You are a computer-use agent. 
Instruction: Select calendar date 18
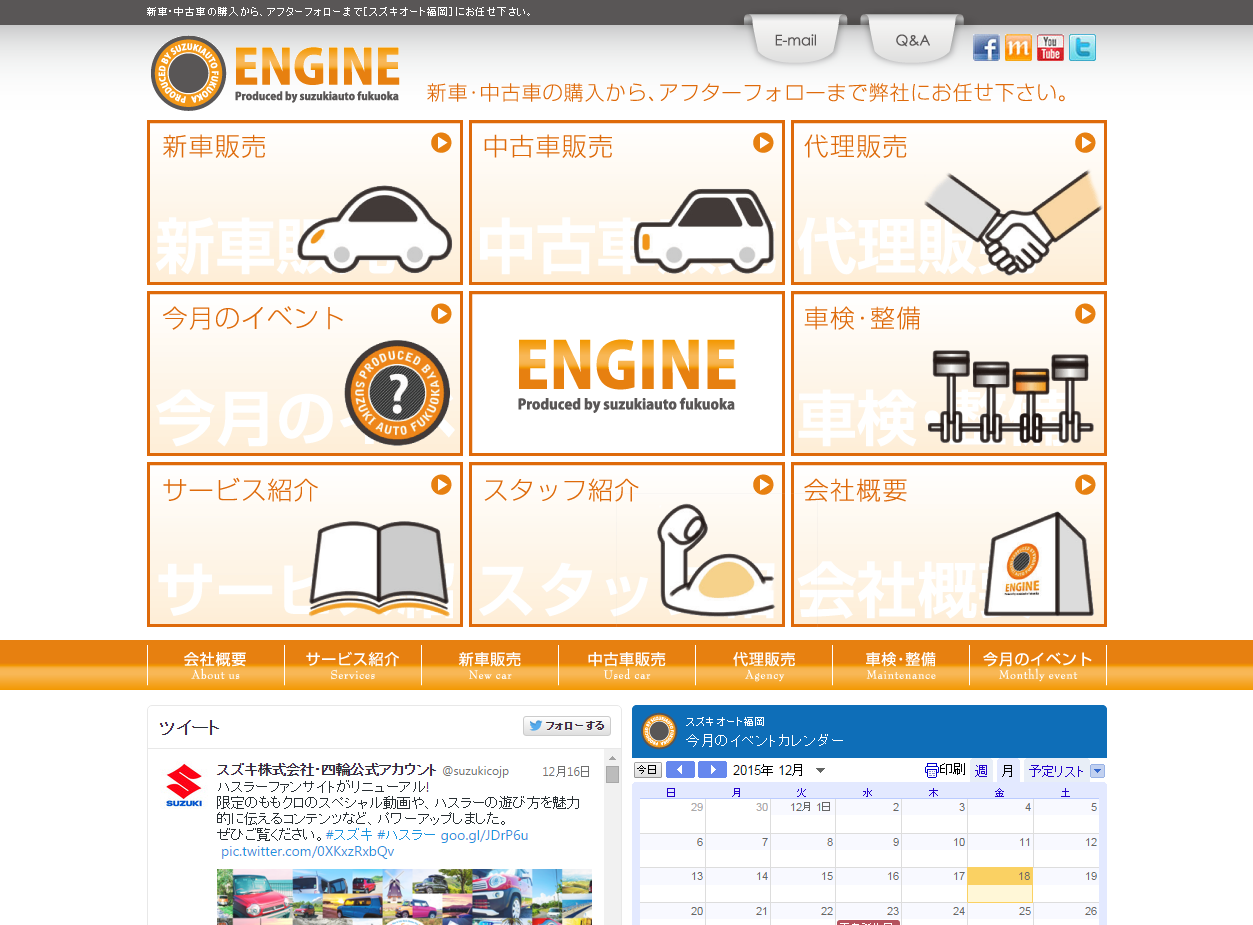[x=1000, y=884]
